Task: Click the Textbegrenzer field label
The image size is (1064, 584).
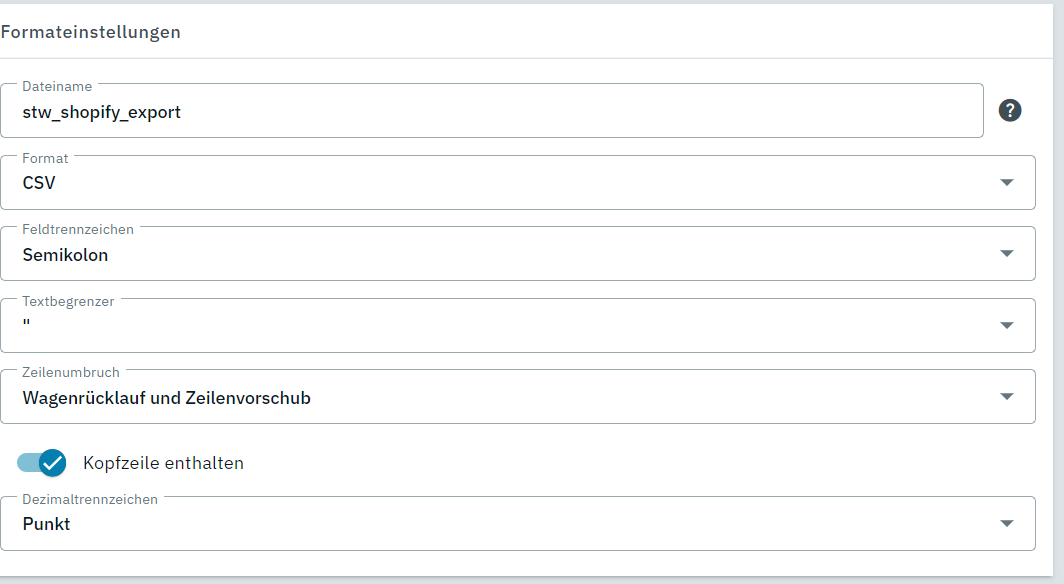Action: (x=68, y=302)
